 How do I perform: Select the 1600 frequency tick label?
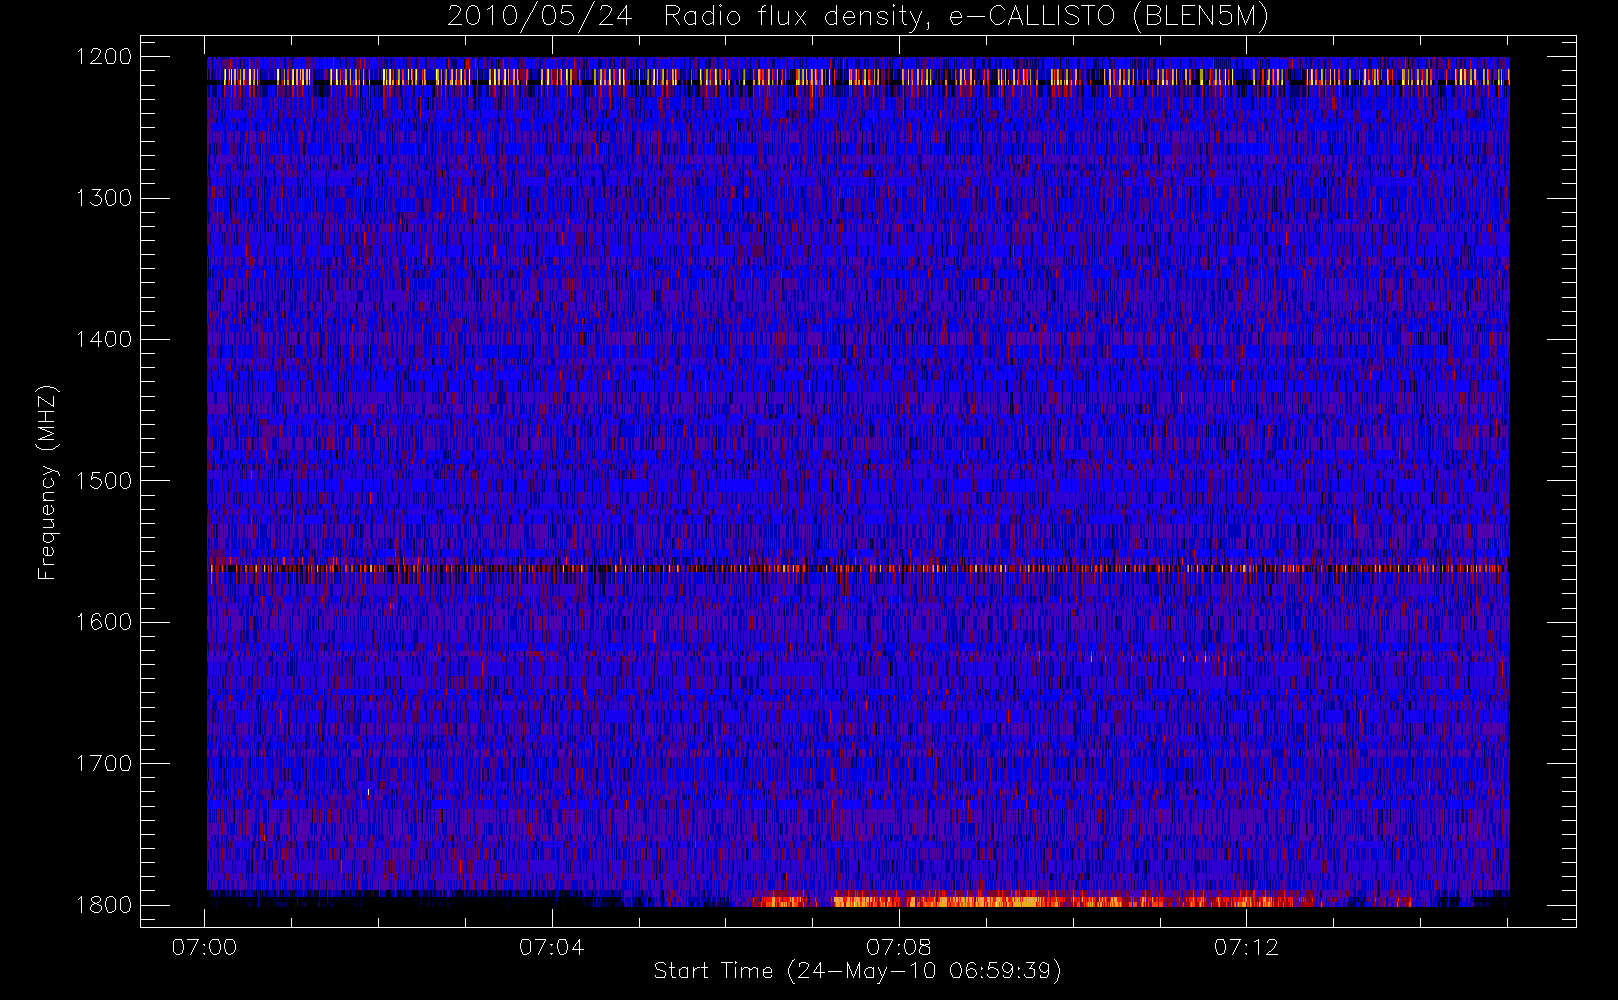tap(104, 622)
